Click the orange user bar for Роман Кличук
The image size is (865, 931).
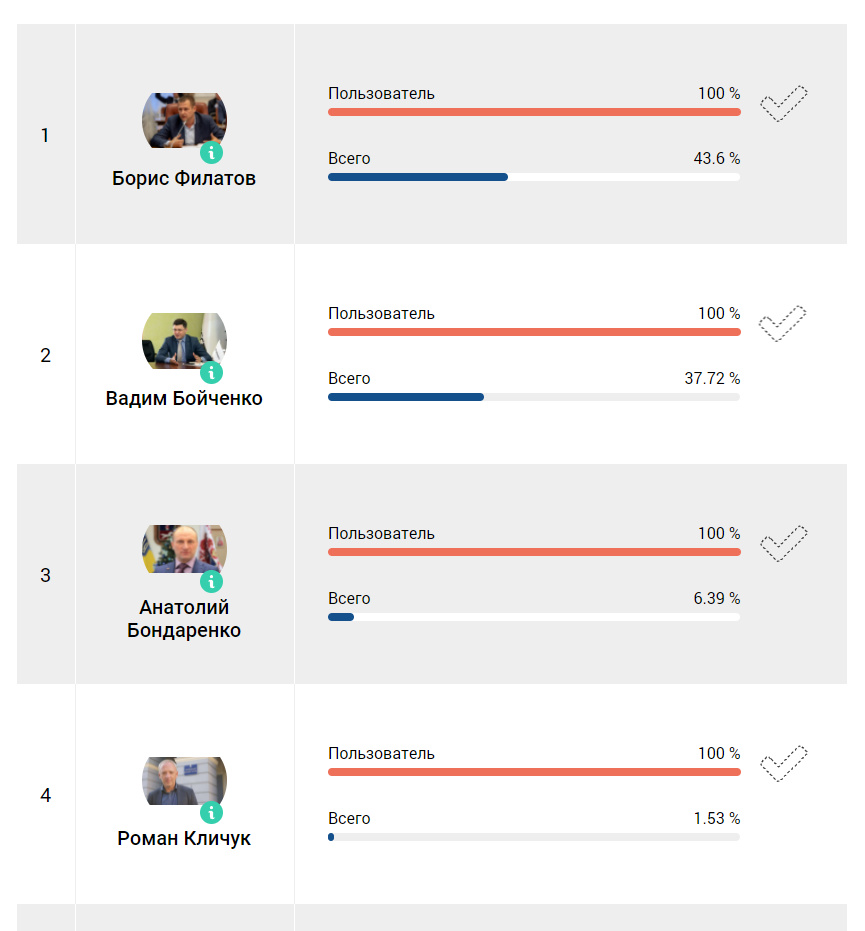pyautogui.click(x=534, y=772)
